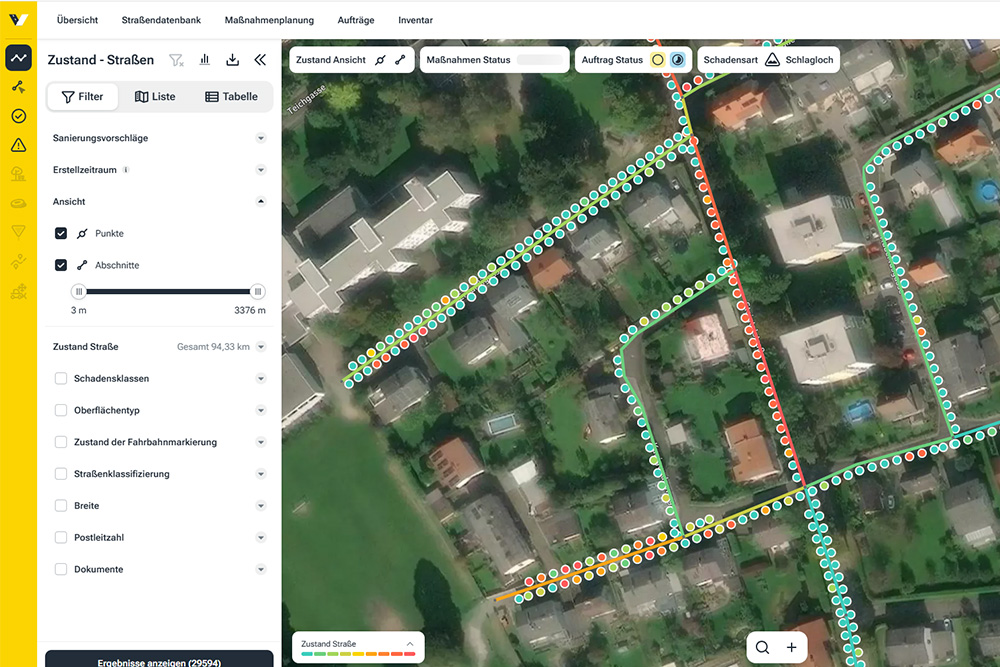Click the Teichgasse street label on map
1000x667 pixels.
307,99
